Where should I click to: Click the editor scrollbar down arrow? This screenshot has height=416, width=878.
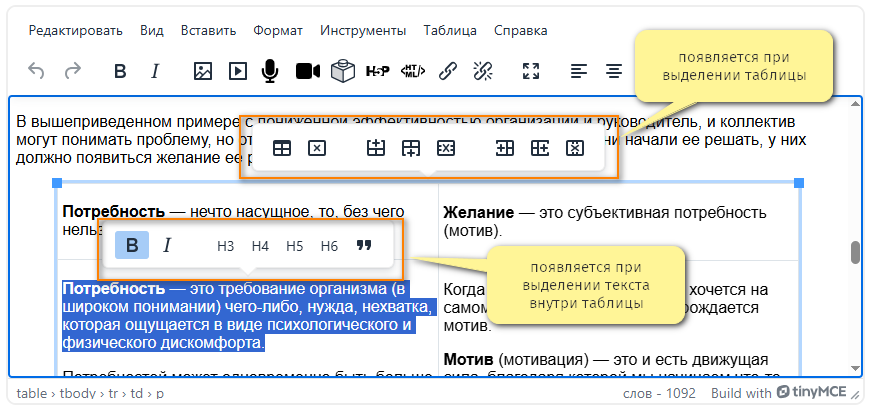pos(855,368)
